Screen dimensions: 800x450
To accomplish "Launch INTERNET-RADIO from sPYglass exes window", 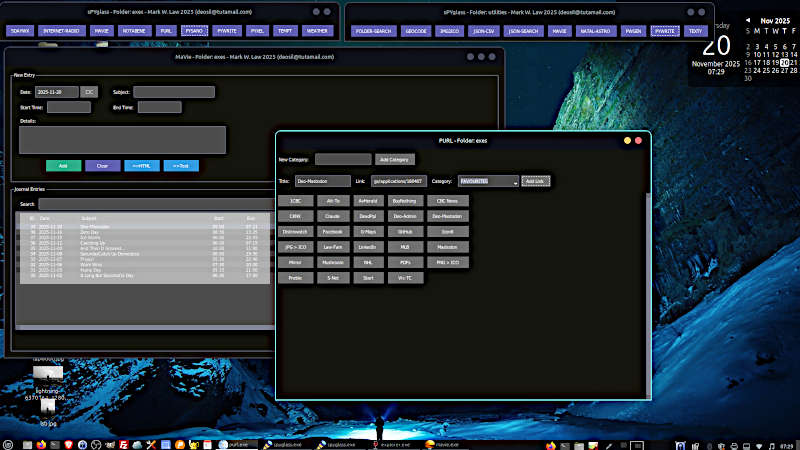I will (x=61, y=31).
